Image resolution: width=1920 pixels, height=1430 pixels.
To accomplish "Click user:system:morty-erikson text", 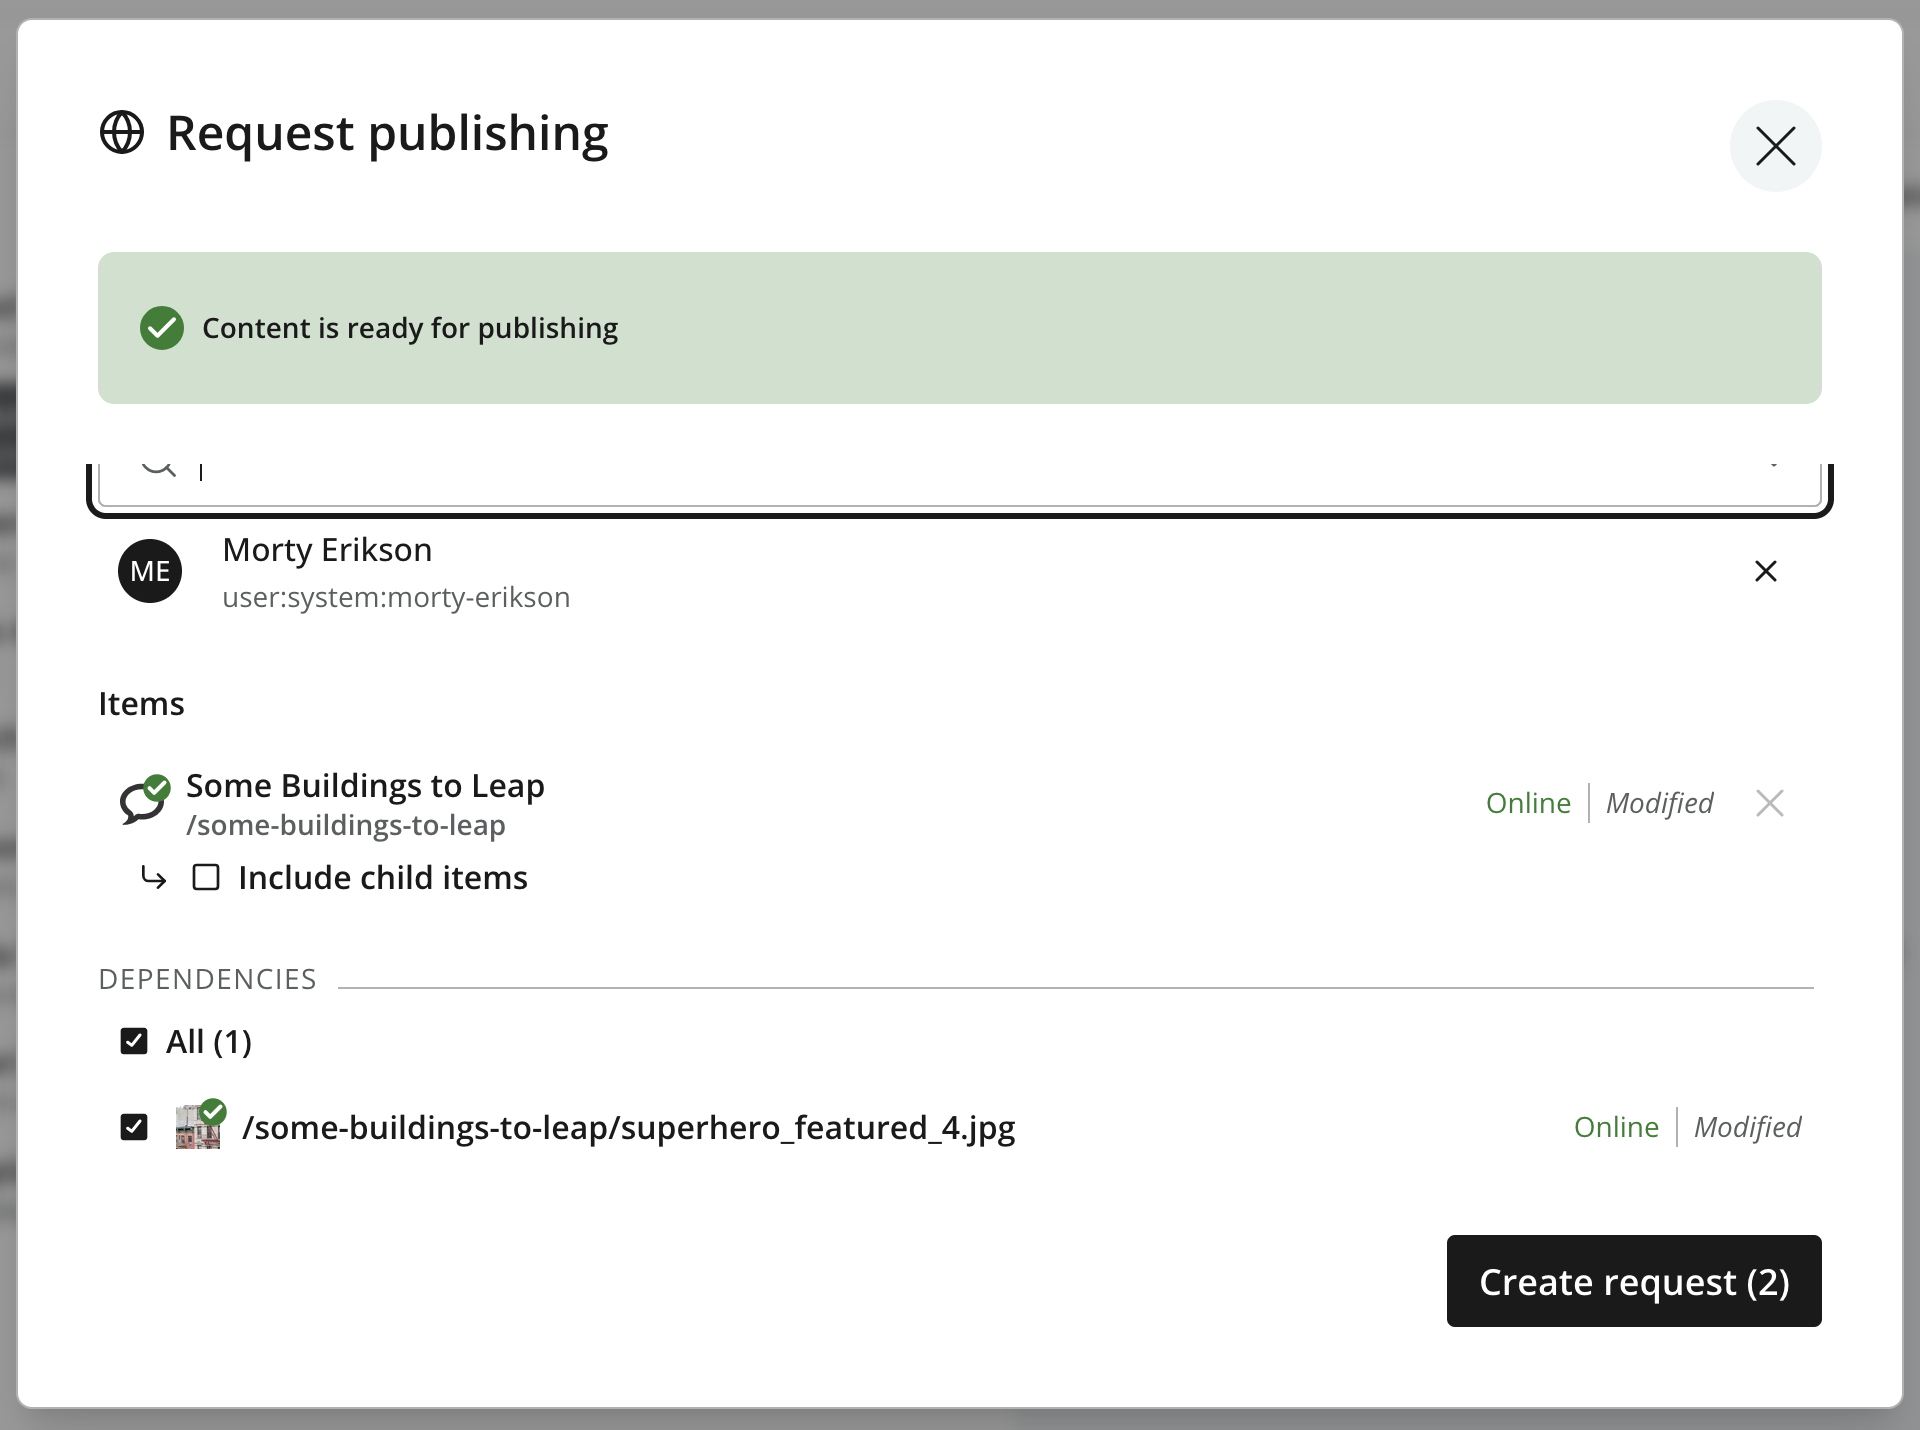I will tap(396, 597).
